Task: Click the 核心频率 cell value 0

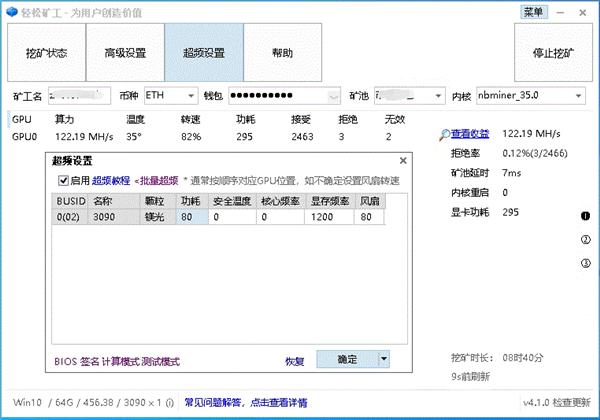Action: pyautogui.click(x=280, y=217)
